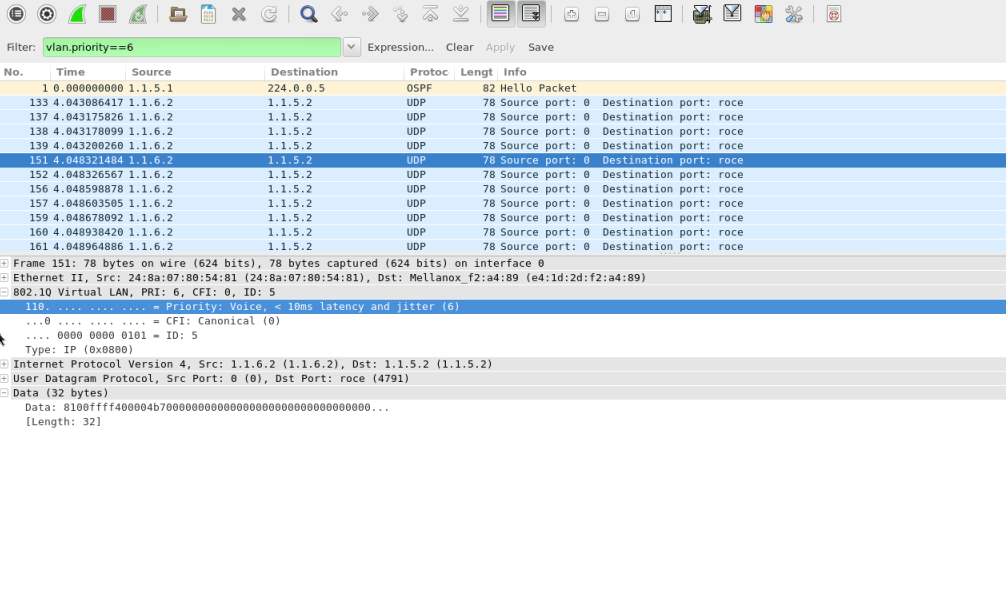1006x605 pixels.
Task: Clear the current display filter
Action: [459, 47]
